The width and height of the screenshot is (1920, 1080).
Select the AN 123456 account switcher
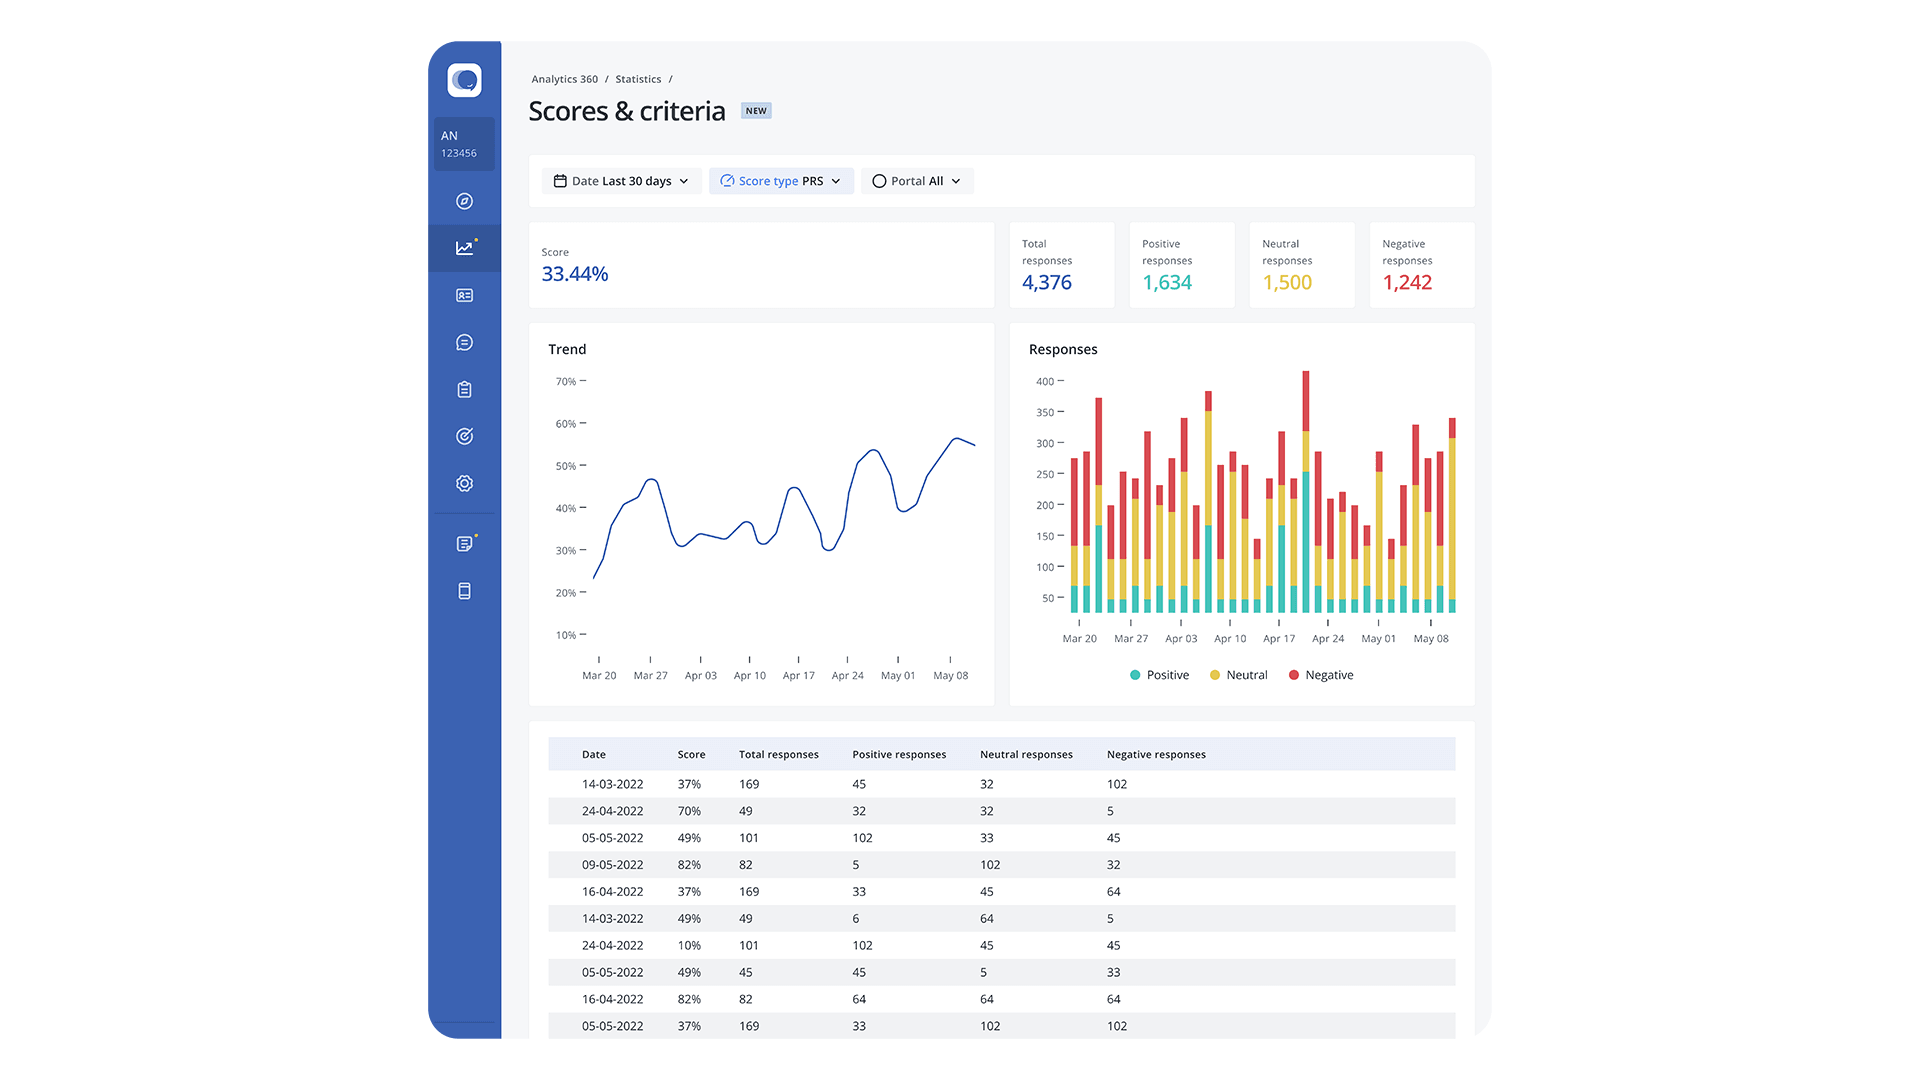pos(463,144)
